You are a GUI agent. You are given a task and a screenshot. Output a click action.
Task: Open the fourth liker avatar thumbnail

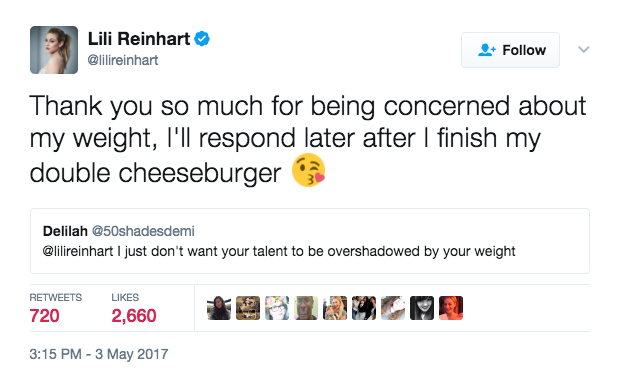point(306,308)
